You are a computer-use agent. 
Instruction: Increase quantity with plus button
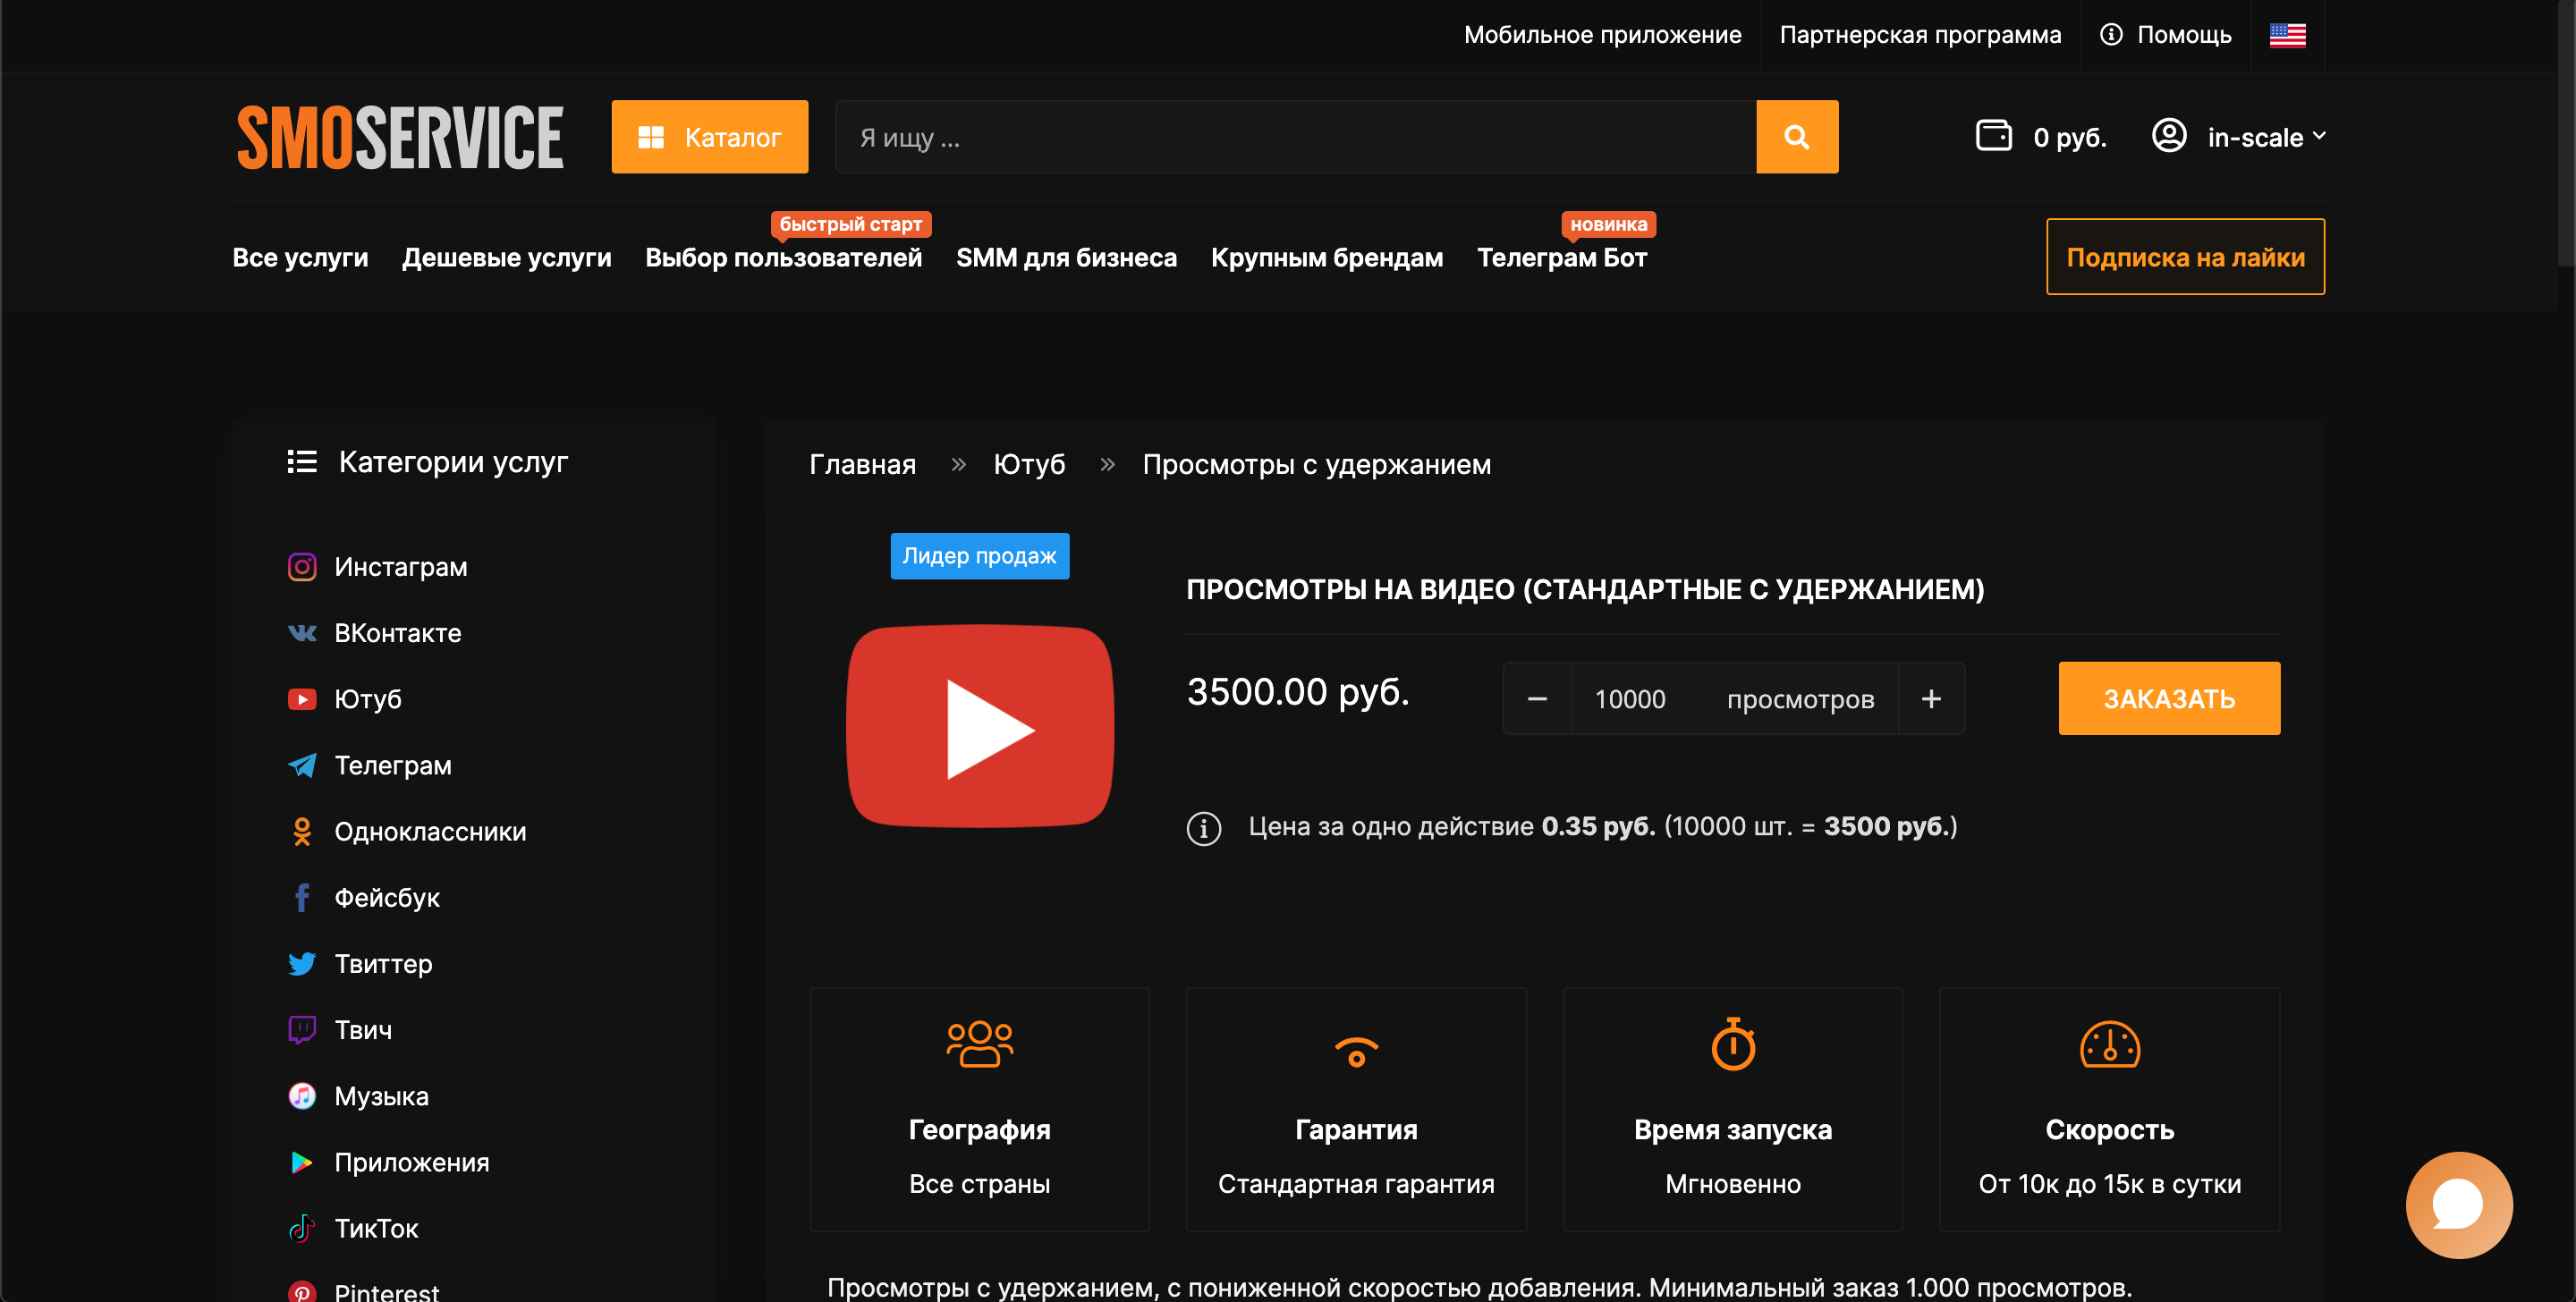pos(1930,698)
